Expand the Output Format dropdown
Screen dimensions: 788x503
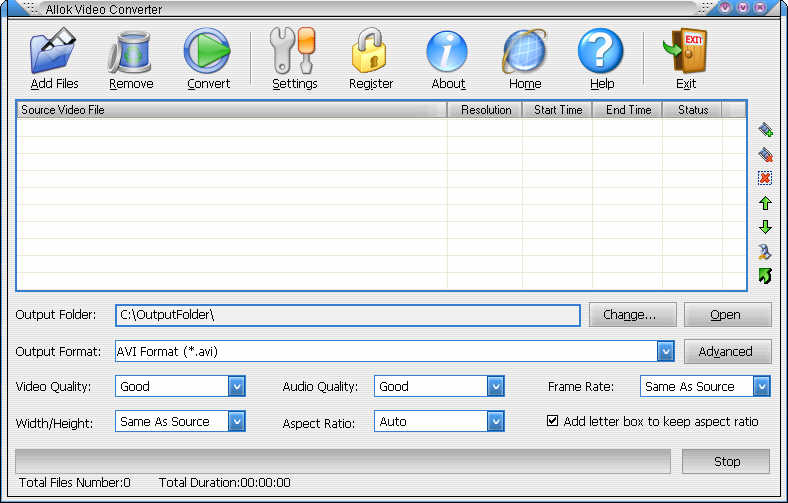coord(665,351)
